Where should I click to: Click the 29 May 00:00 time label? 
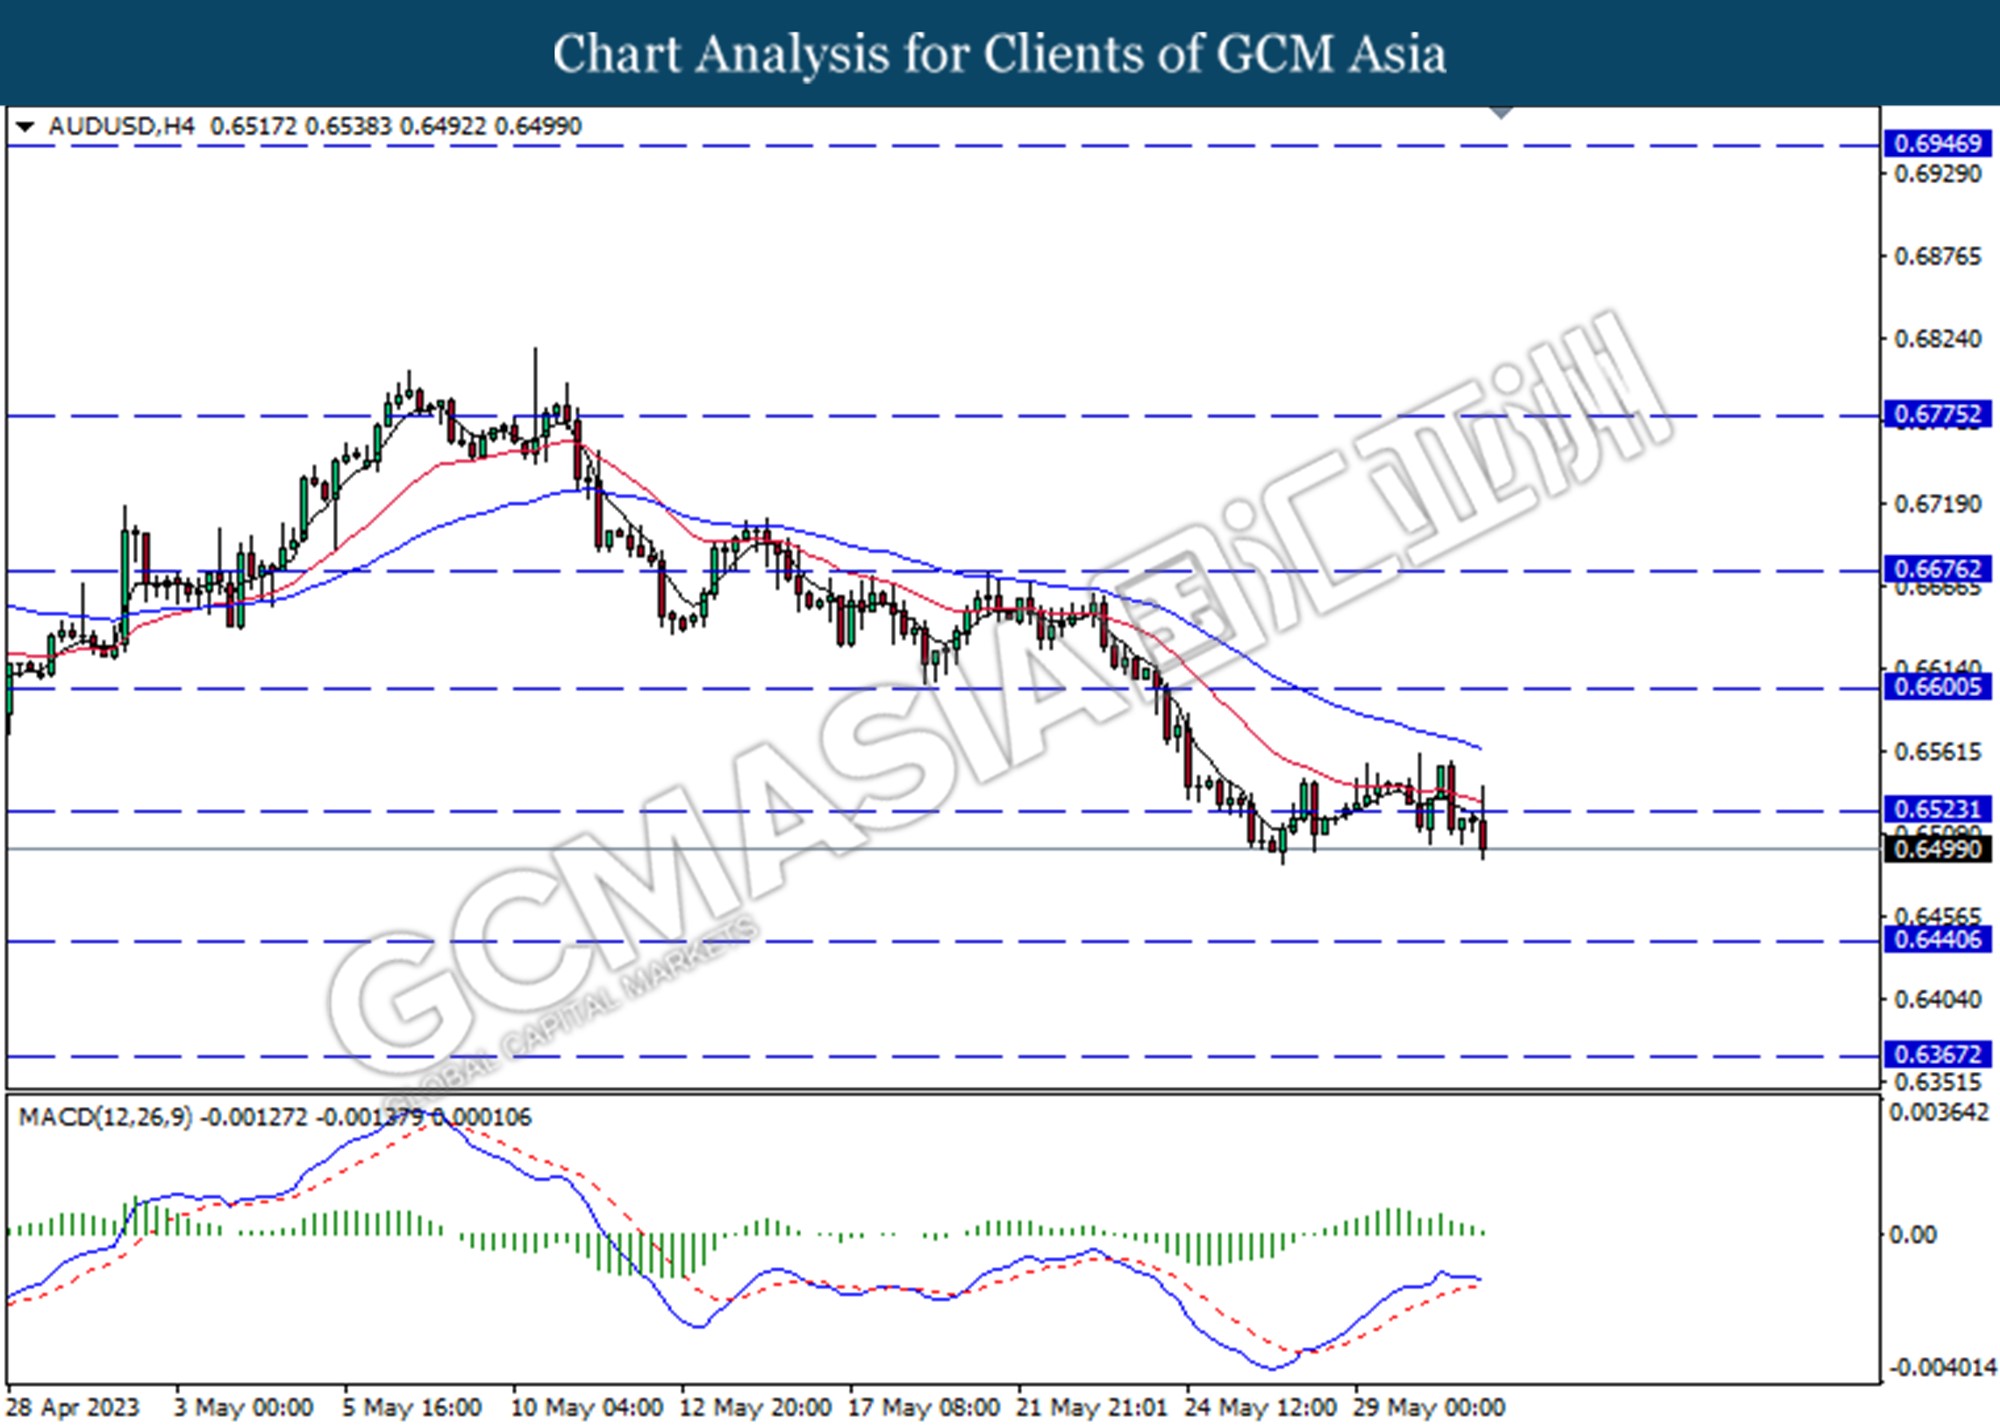tap(1428, 1407)
